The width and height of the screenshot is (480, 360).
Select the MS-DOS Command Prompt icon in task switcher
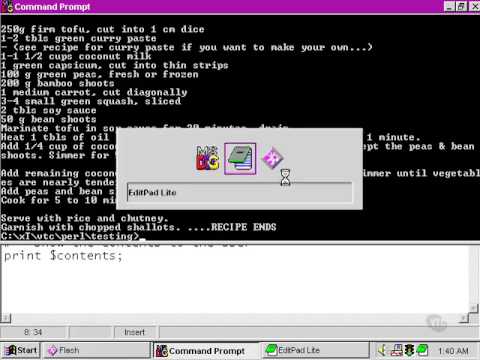coord(207,159)
